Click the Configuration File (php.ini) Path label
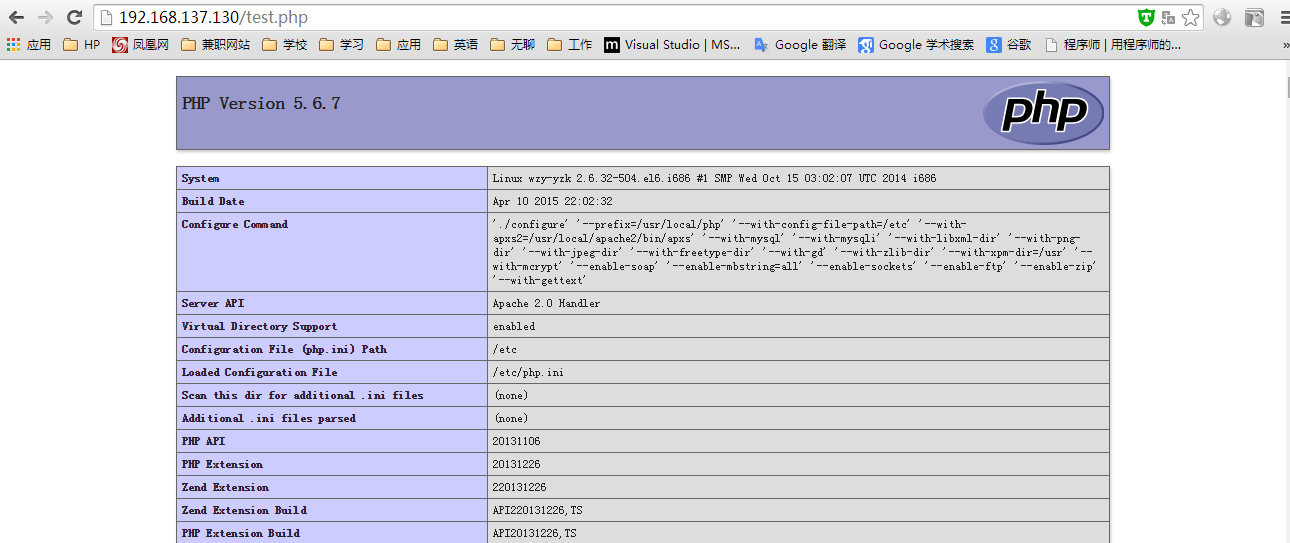 [284, 349]
